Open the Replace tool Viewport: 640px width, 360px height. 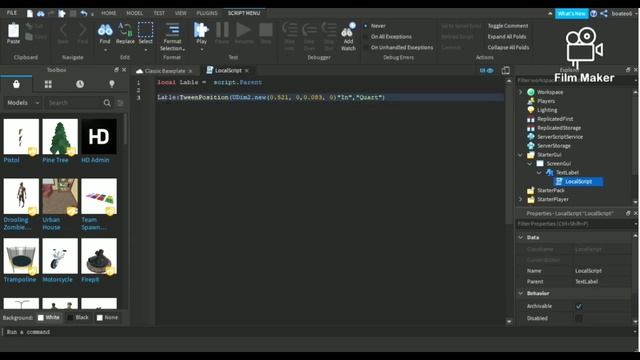(125, 30)
